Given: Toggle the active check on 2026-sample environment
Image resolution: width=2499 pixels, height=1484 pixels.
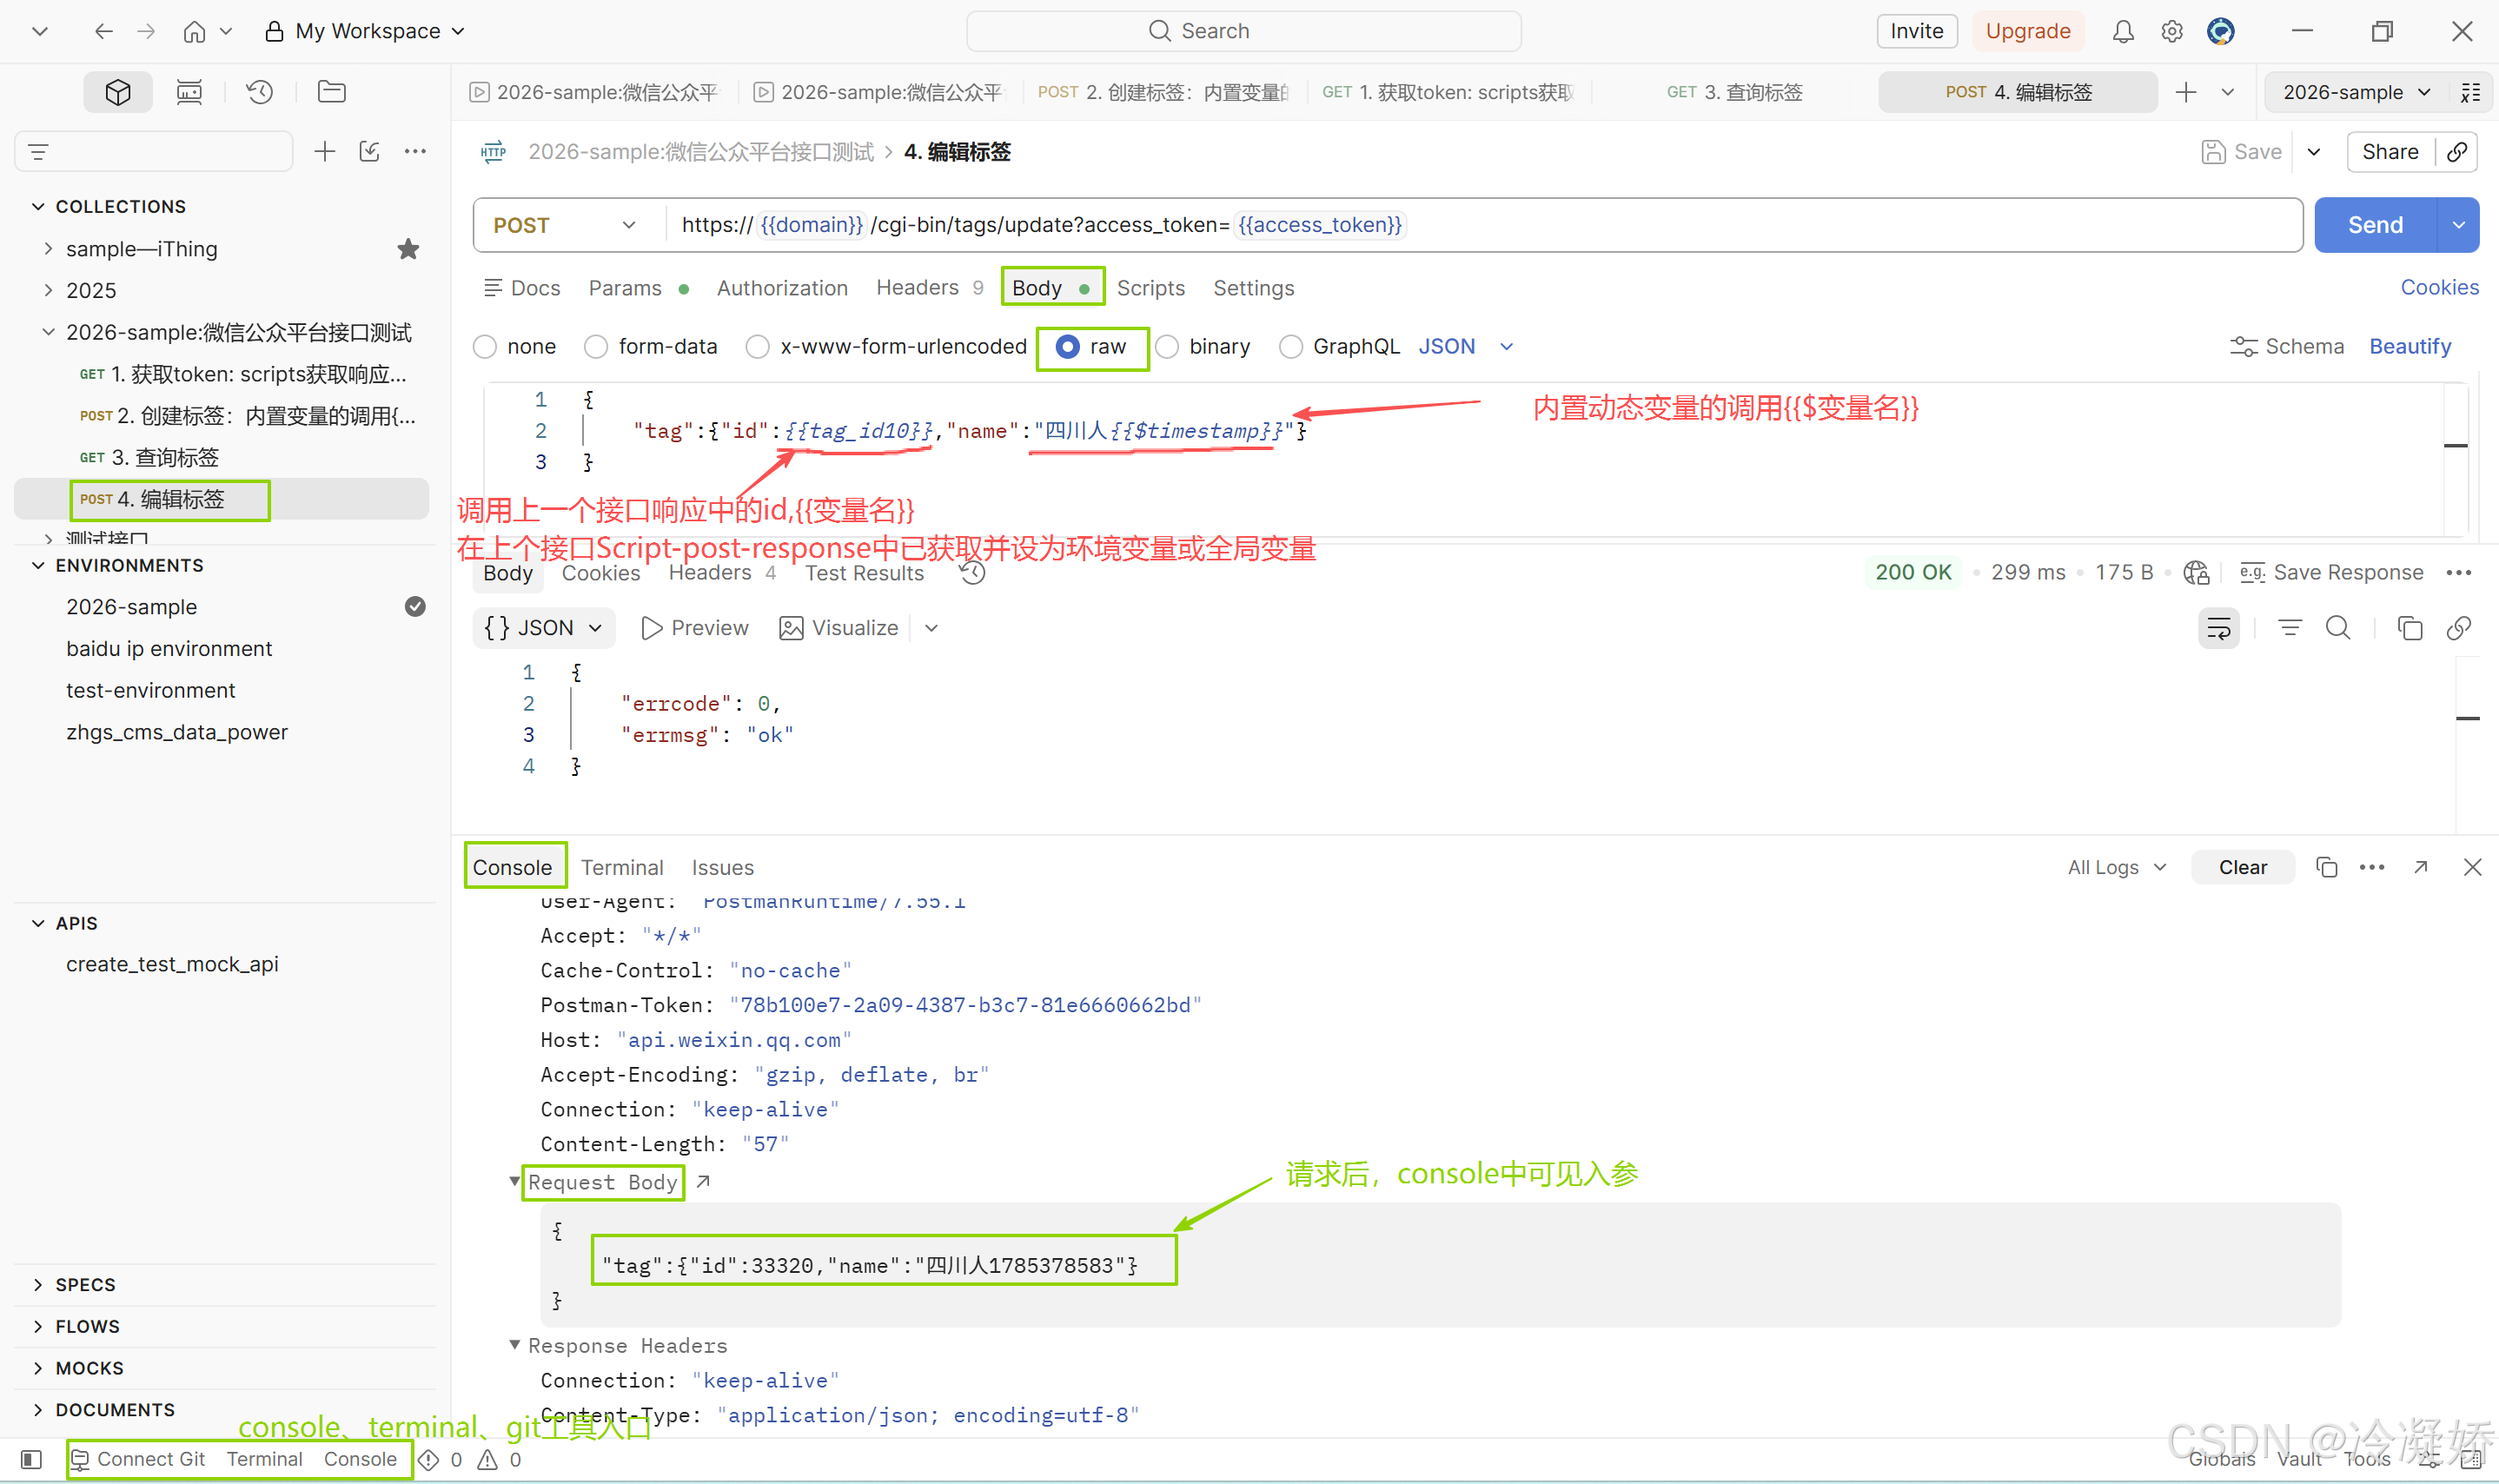Looking at the screenshot, I should tap(415, 607).
